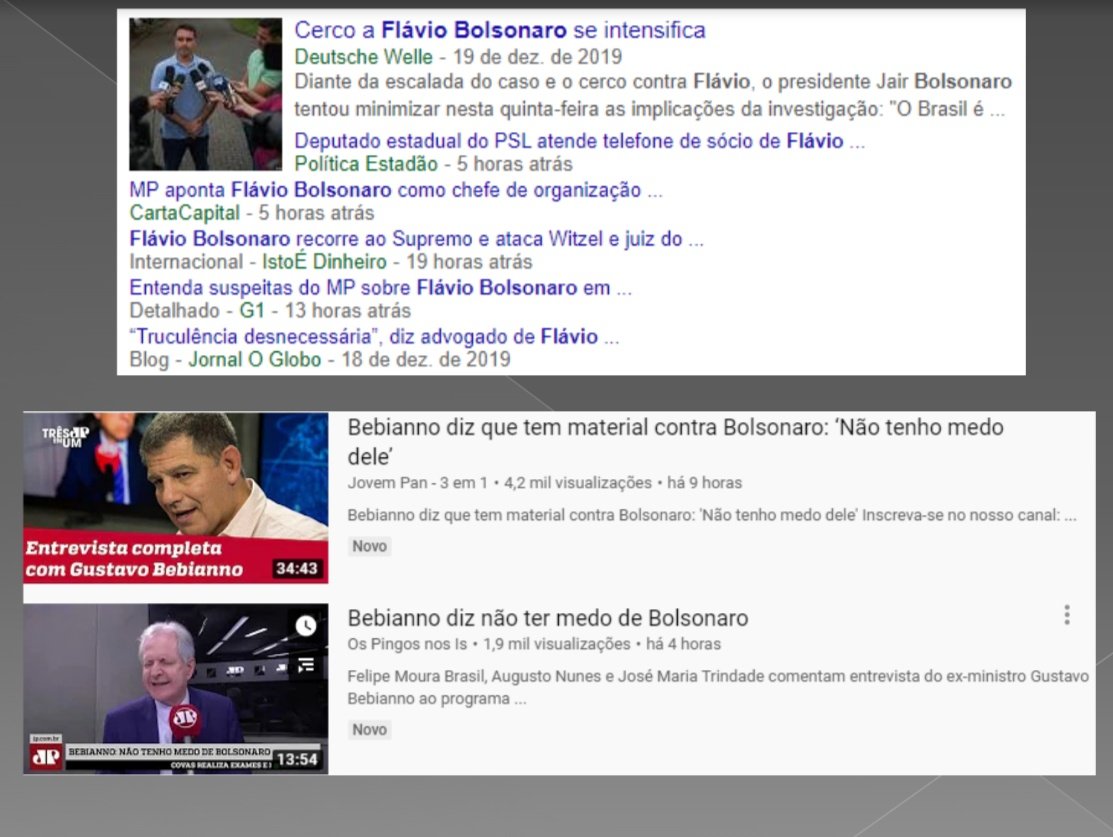Open 'Truculência desnecessária' advogado article
The width and height of the screenshot is (1113, 837).
click(374, 337)
